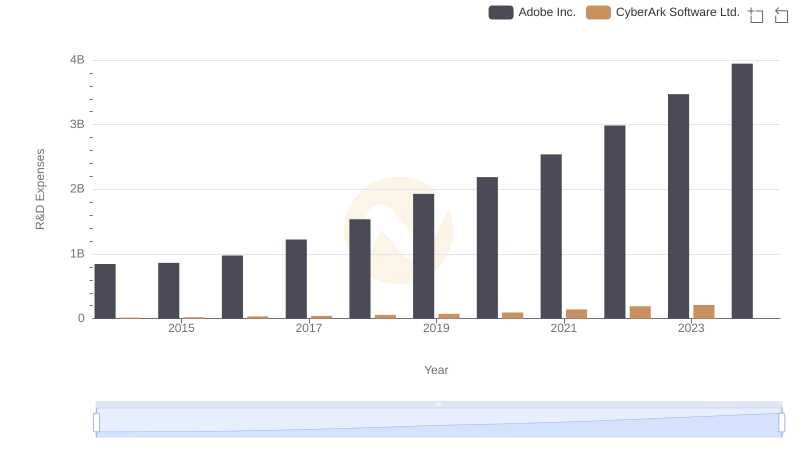Click the middle of the range slider track
The image size is (800, 461).
coord(439,423)
